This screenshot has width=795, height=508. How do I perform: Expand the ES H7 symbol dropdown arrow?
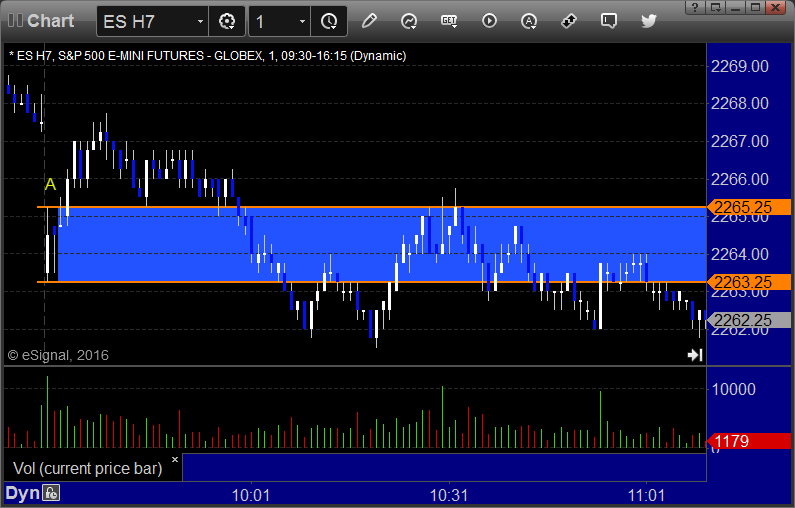(x=200, y=21)
